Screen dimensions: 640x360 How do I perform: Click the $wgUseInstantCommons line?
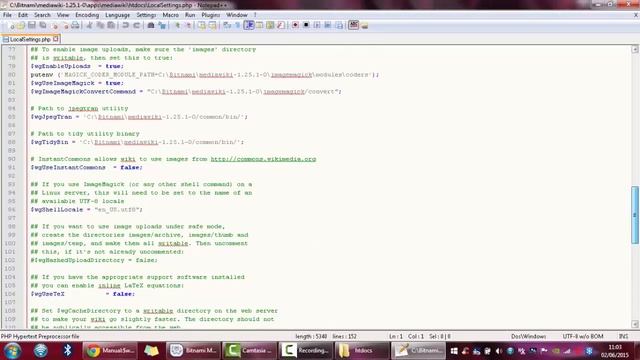(87, 167)
